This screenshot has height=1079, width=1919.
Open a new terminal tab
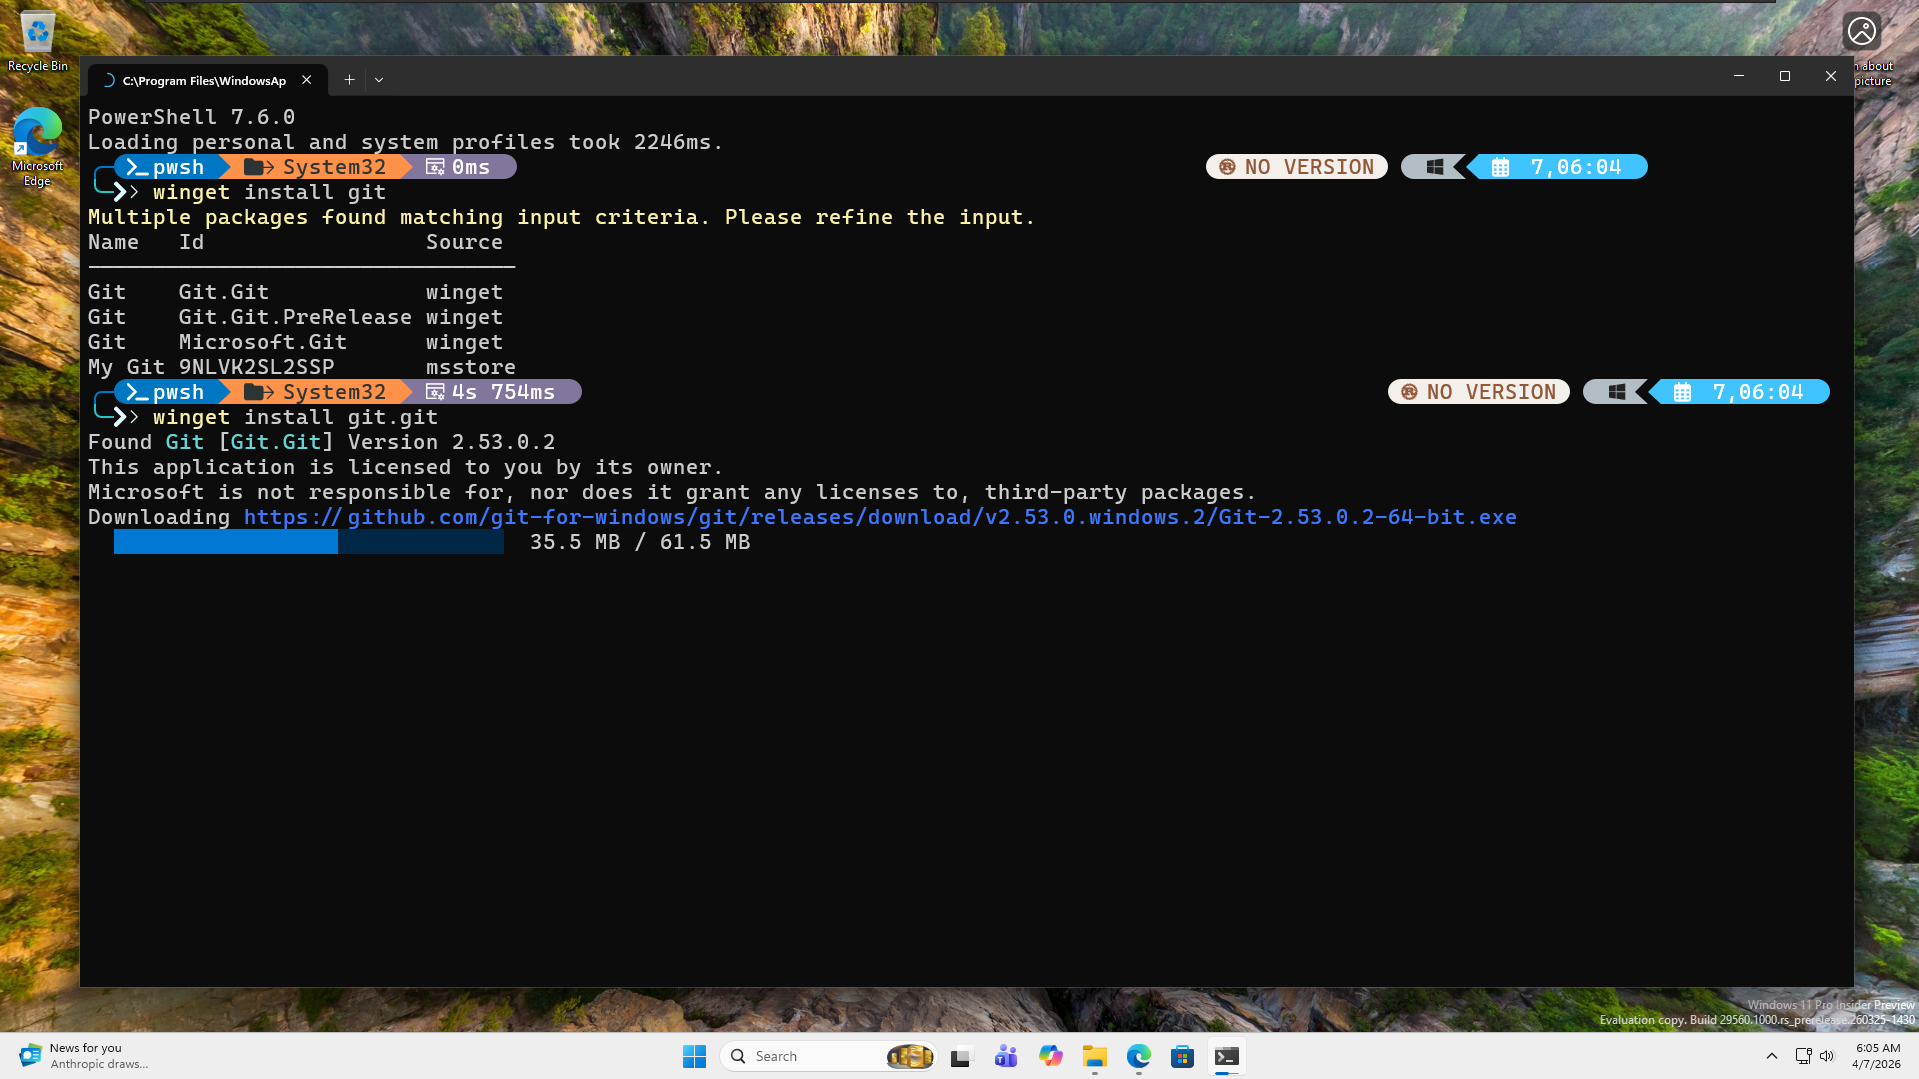[349, 80]
